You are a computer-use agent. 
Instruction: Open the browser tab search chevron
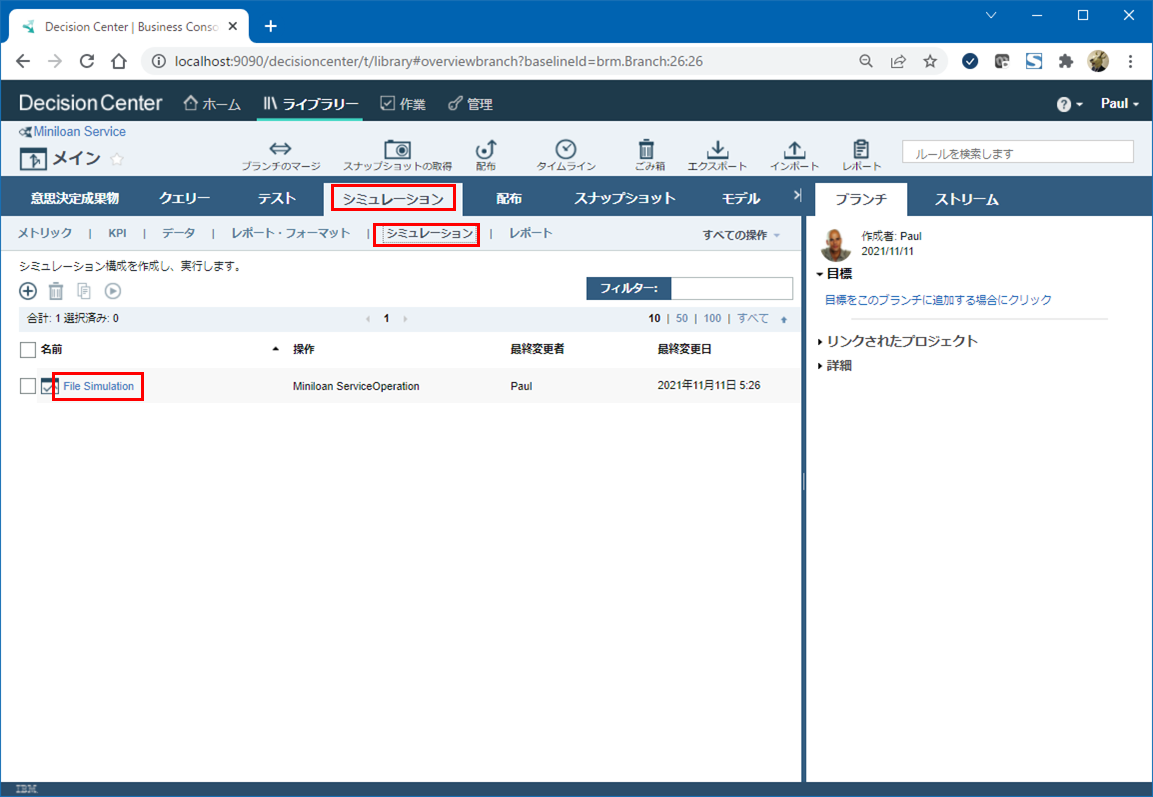(x=990, y=15)
